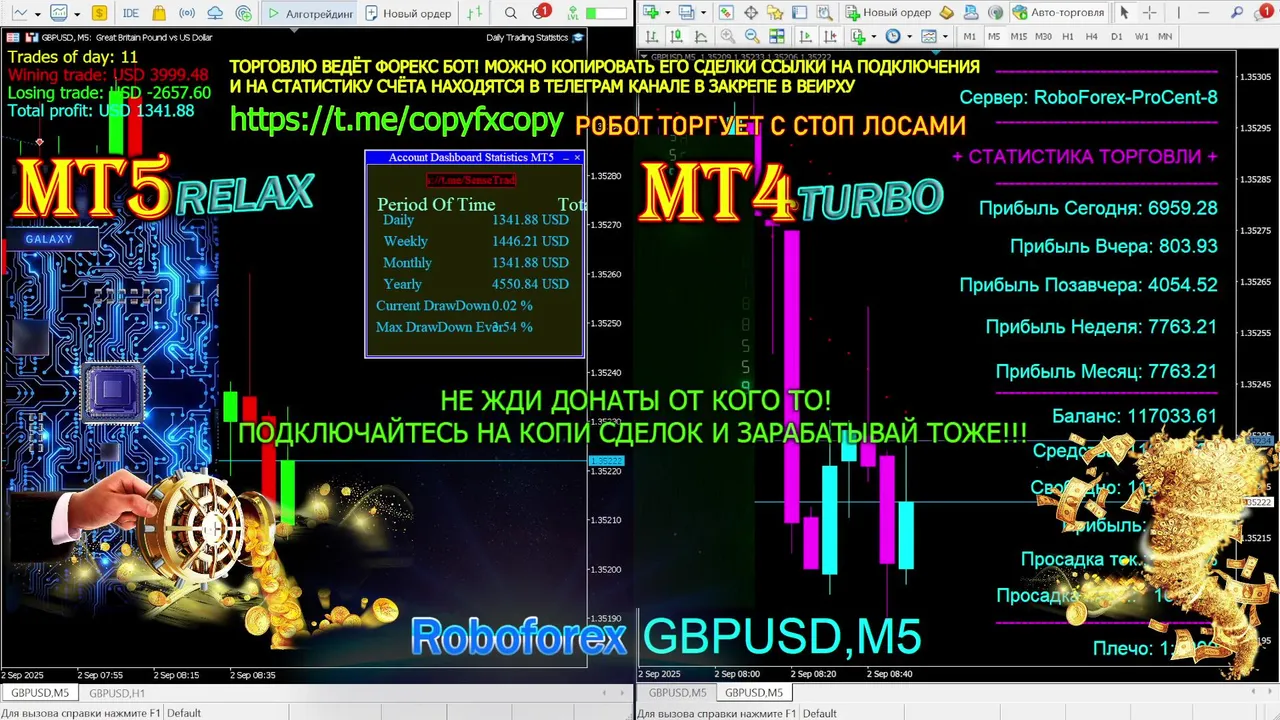Draw vertical line tool in MT4
Screen dimensions: 1280x720
click(1178, 13)
